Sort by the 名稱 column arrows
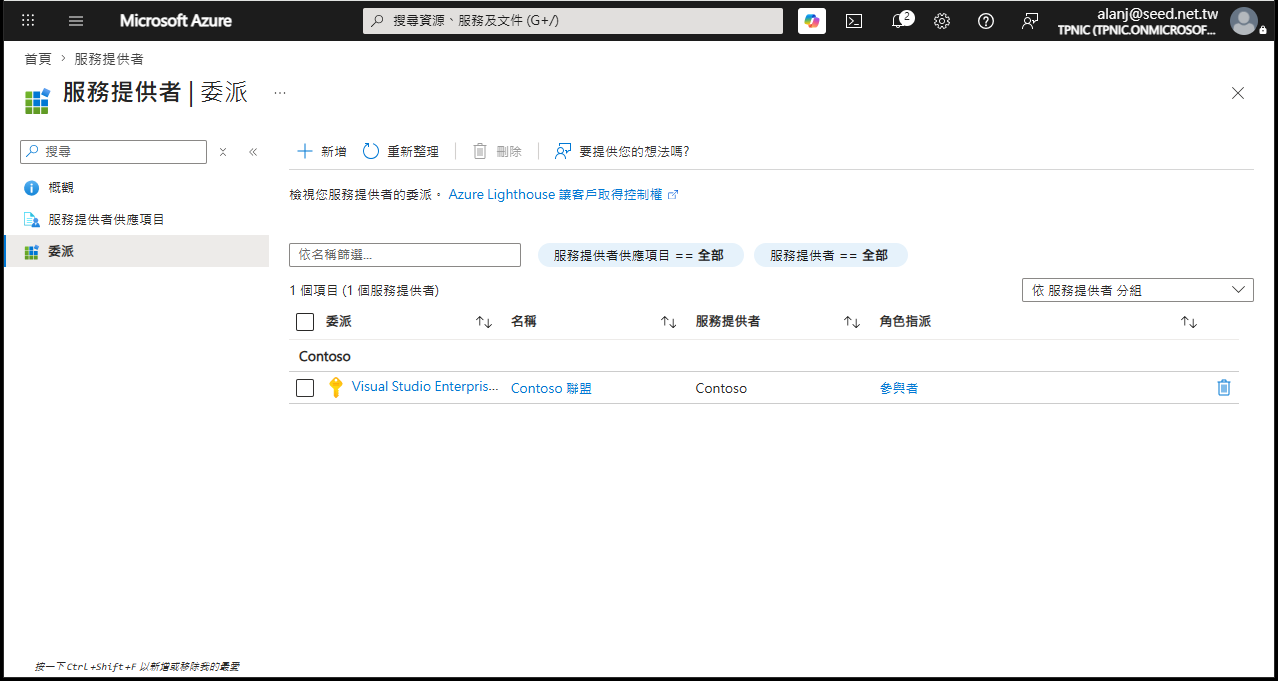 pos(669,322)
